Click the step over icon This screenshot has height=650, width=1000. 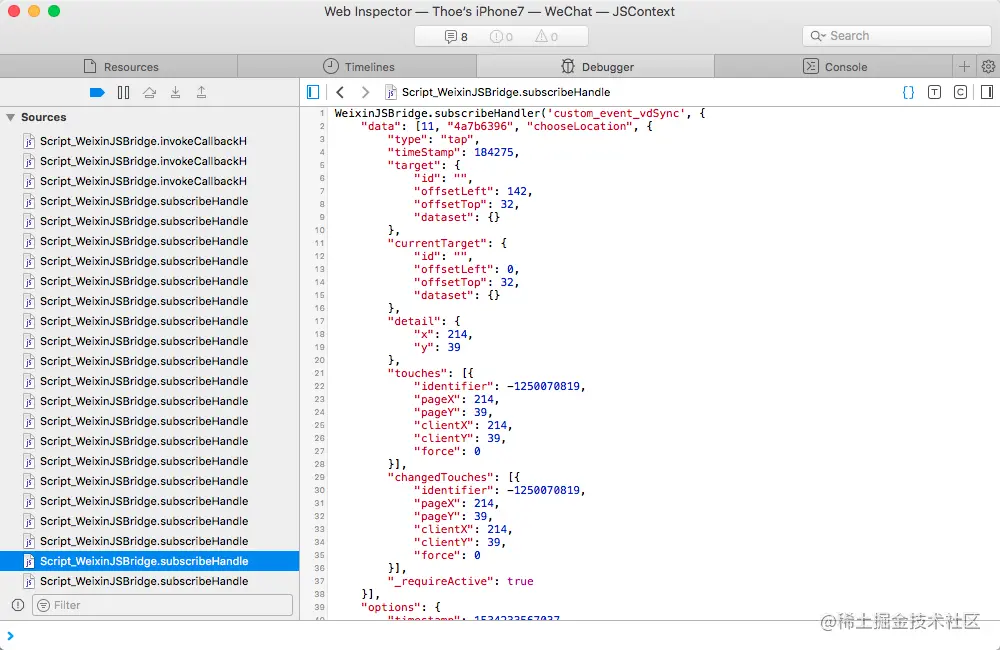[x=149, y=92]
